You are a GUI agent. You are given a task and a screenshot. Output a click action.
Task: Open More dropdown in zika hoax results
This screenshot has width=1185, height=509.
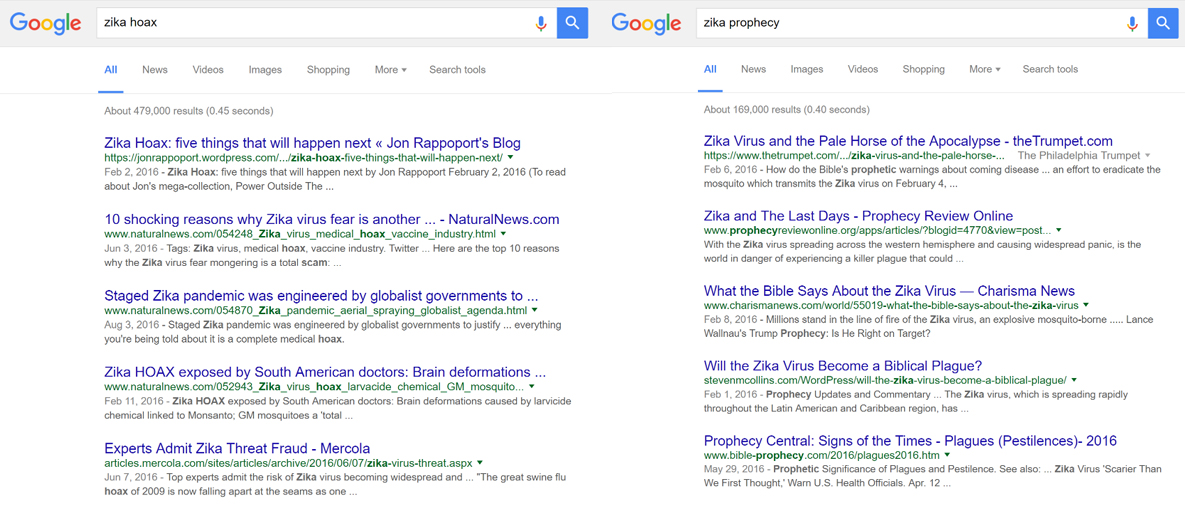coord(390,69)
